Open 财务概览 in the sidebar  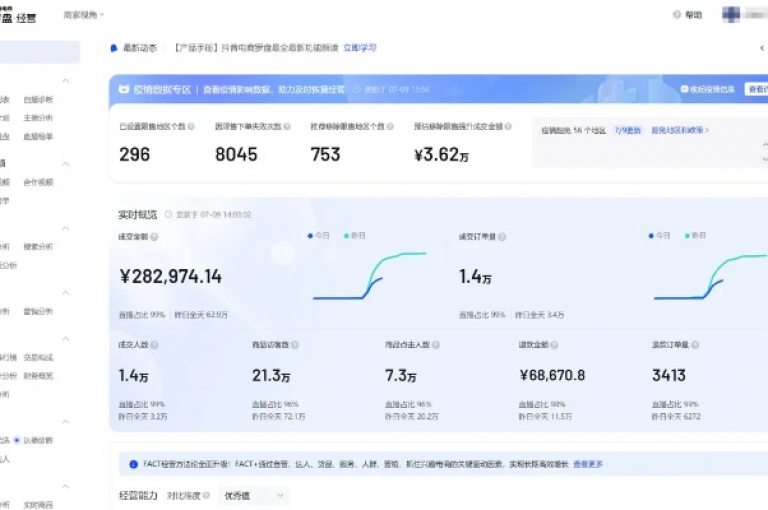pyautogui.click(x=38, y=376)
